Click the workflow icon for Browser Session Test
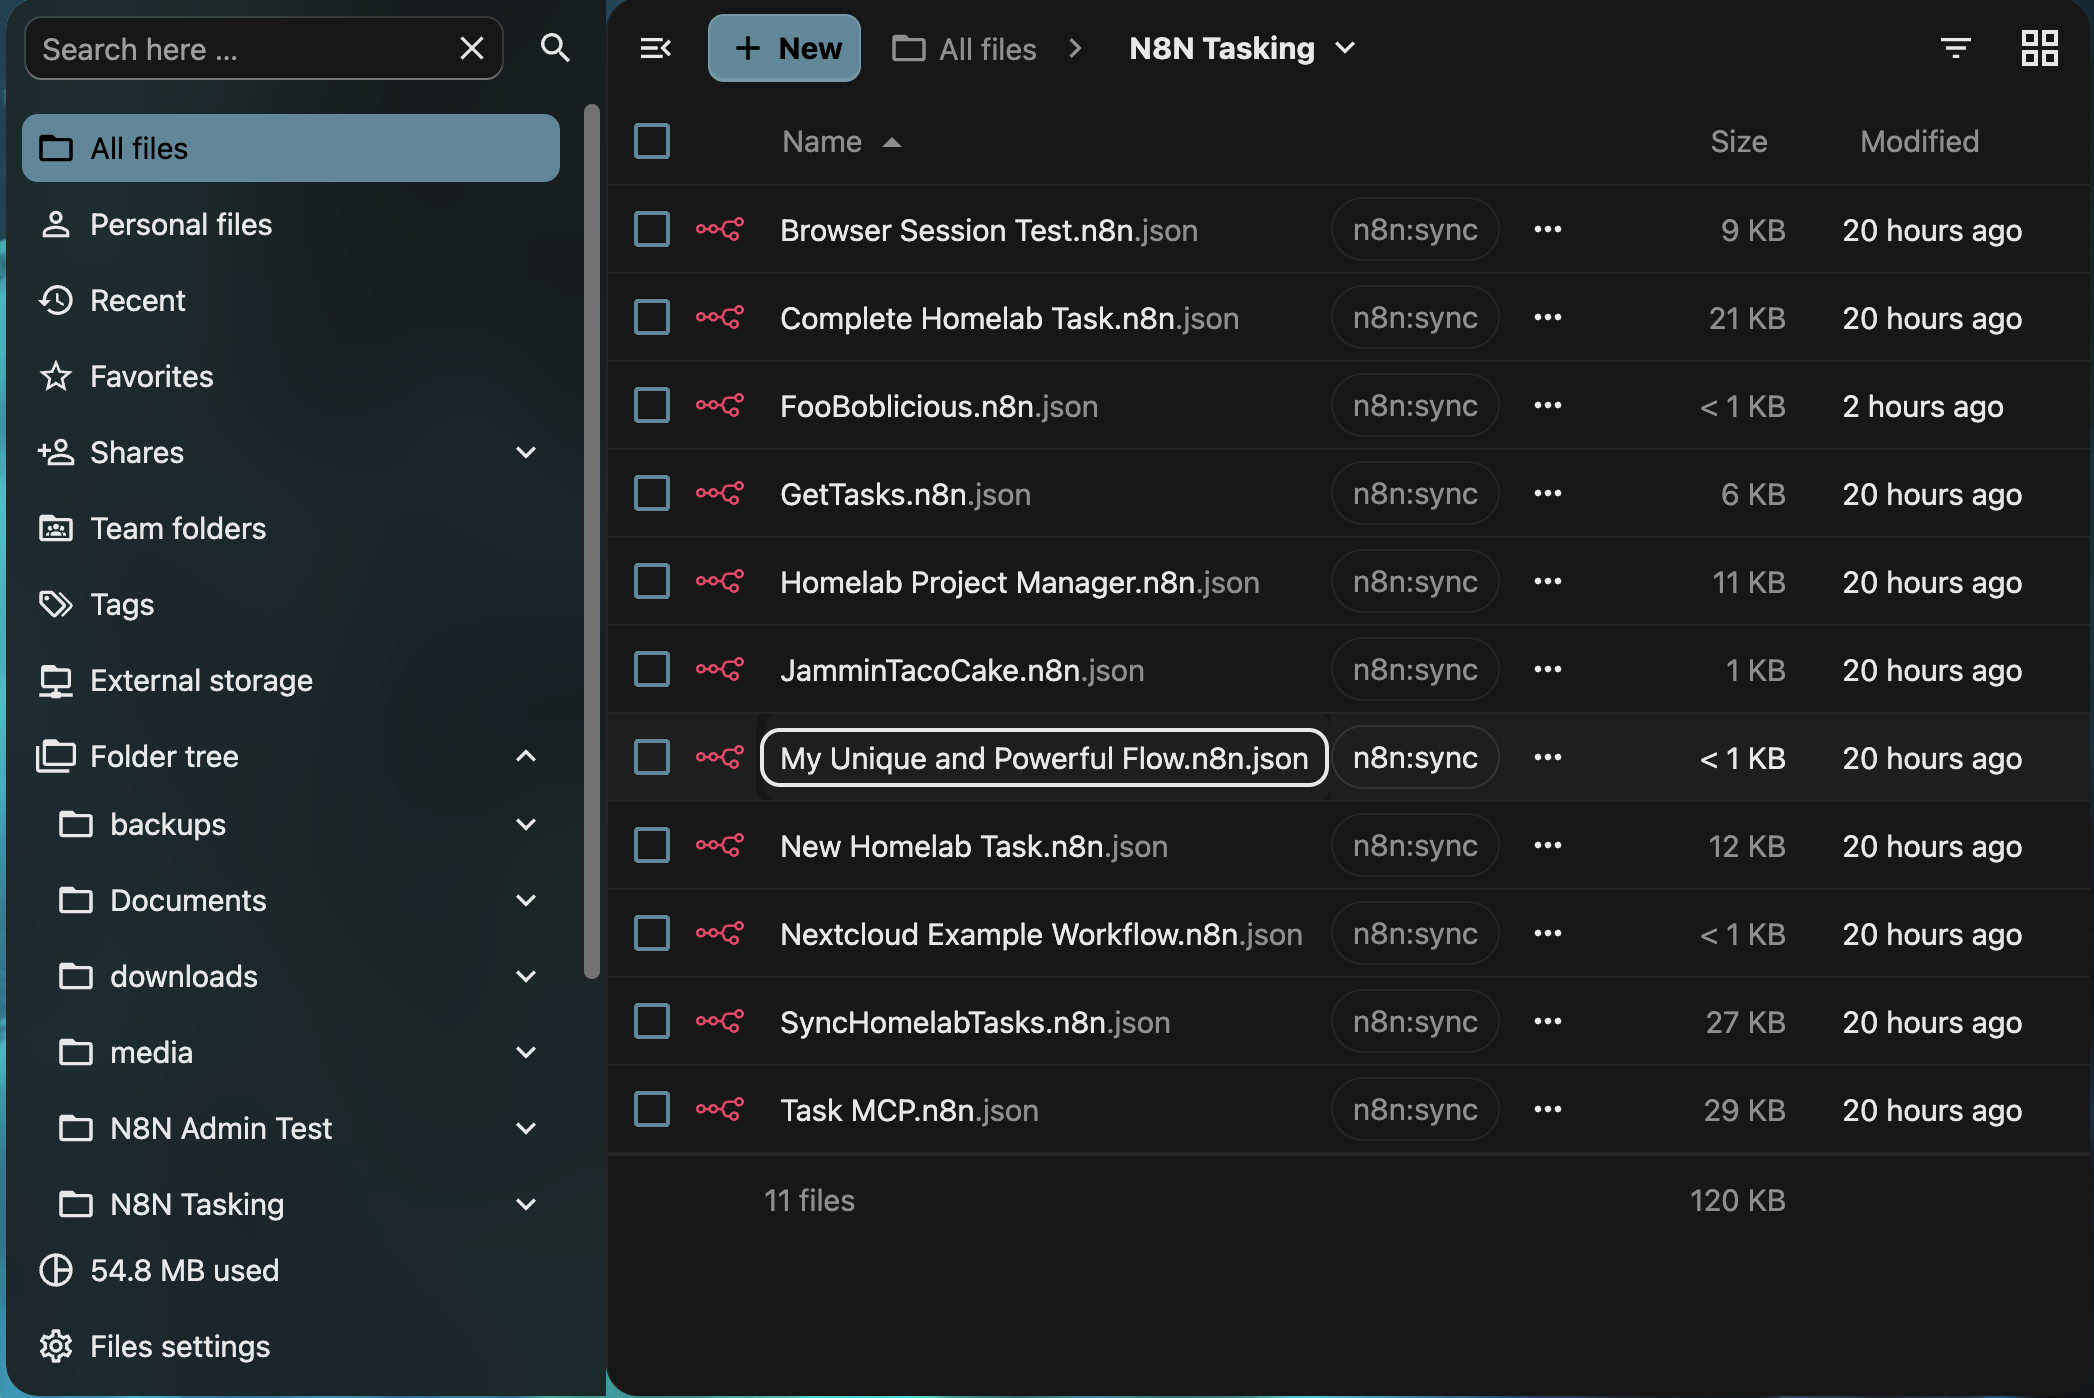This screenshot has width=2094, height=1398. 720,230
